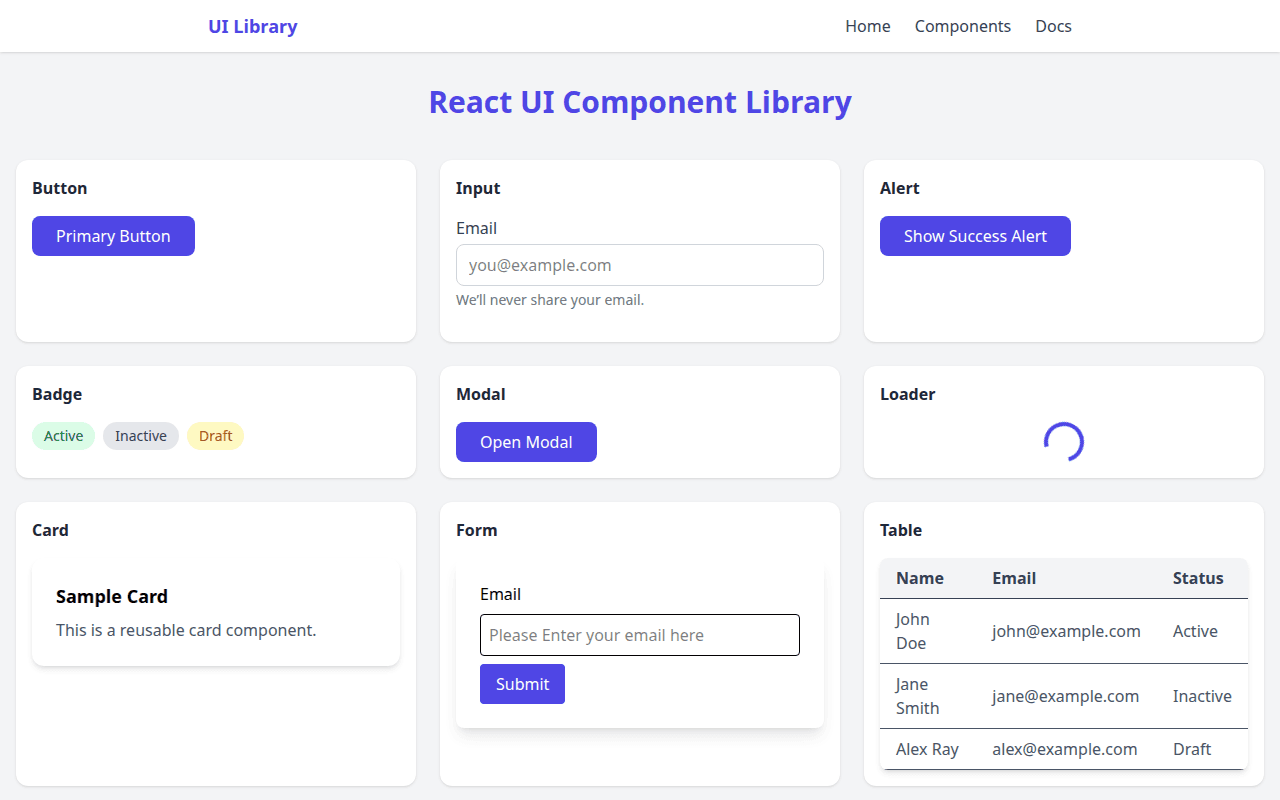The image size is (1280, 800).
Task: Click the Open Modal button
Action: (x=526, y=442)
